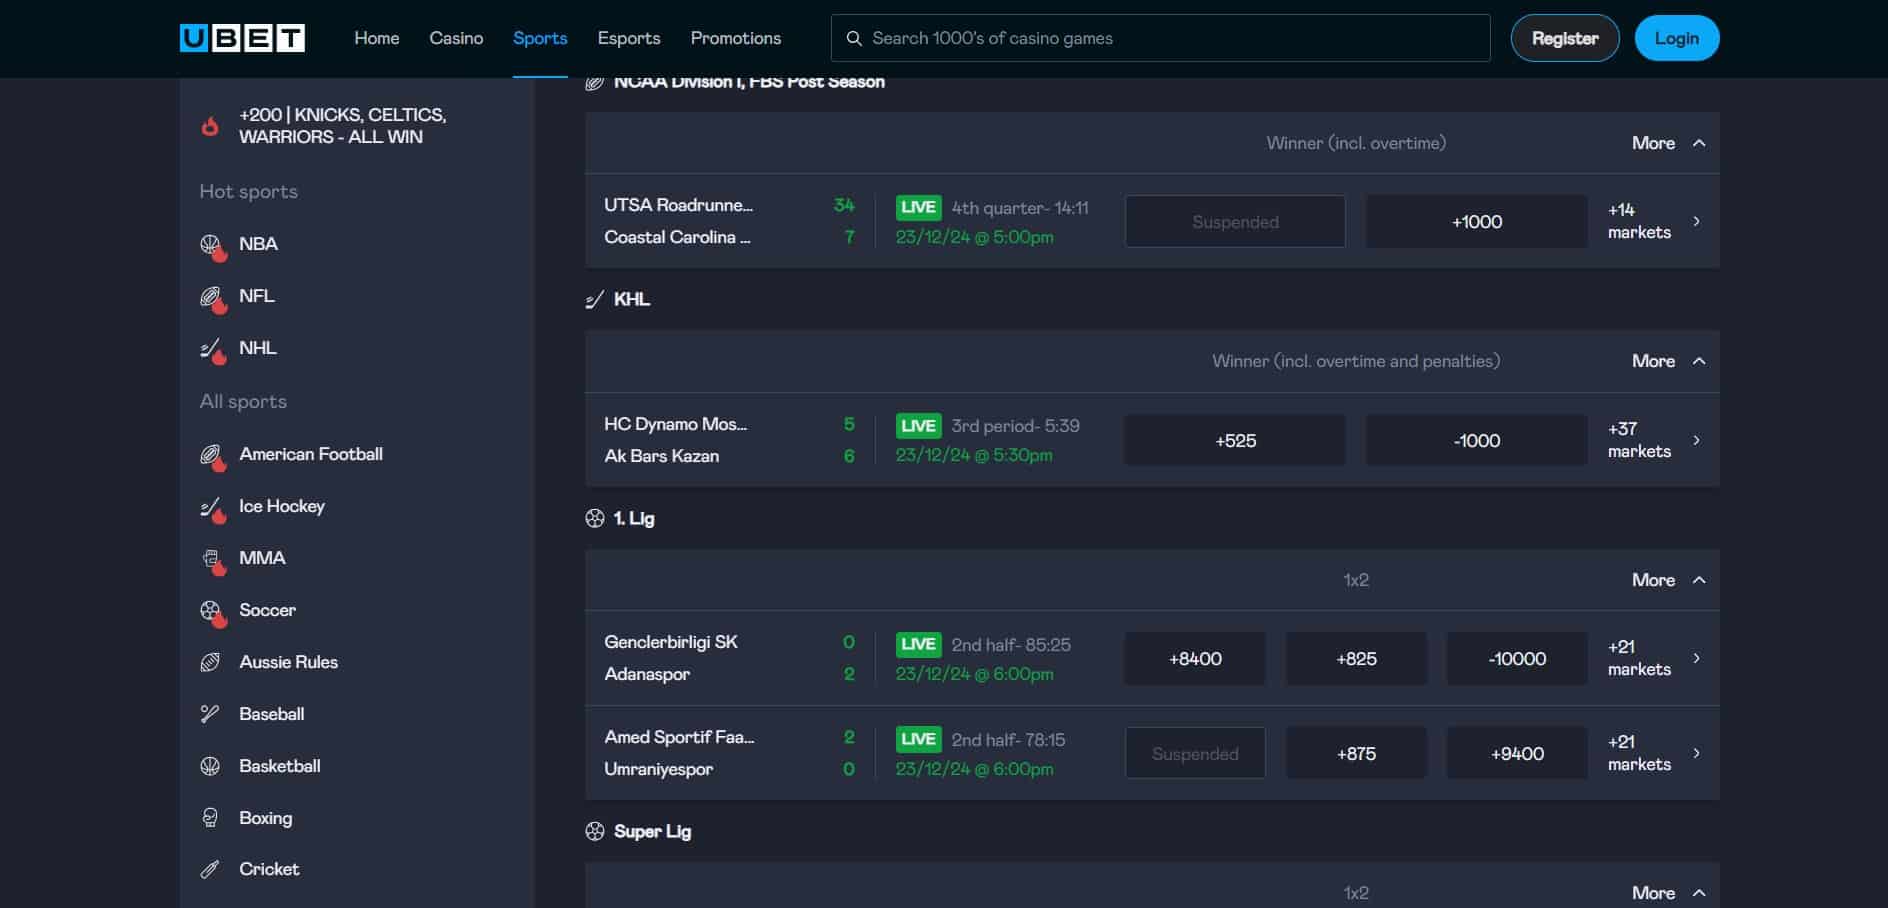Click the Umraniyespor team name

tap(658, 769)
